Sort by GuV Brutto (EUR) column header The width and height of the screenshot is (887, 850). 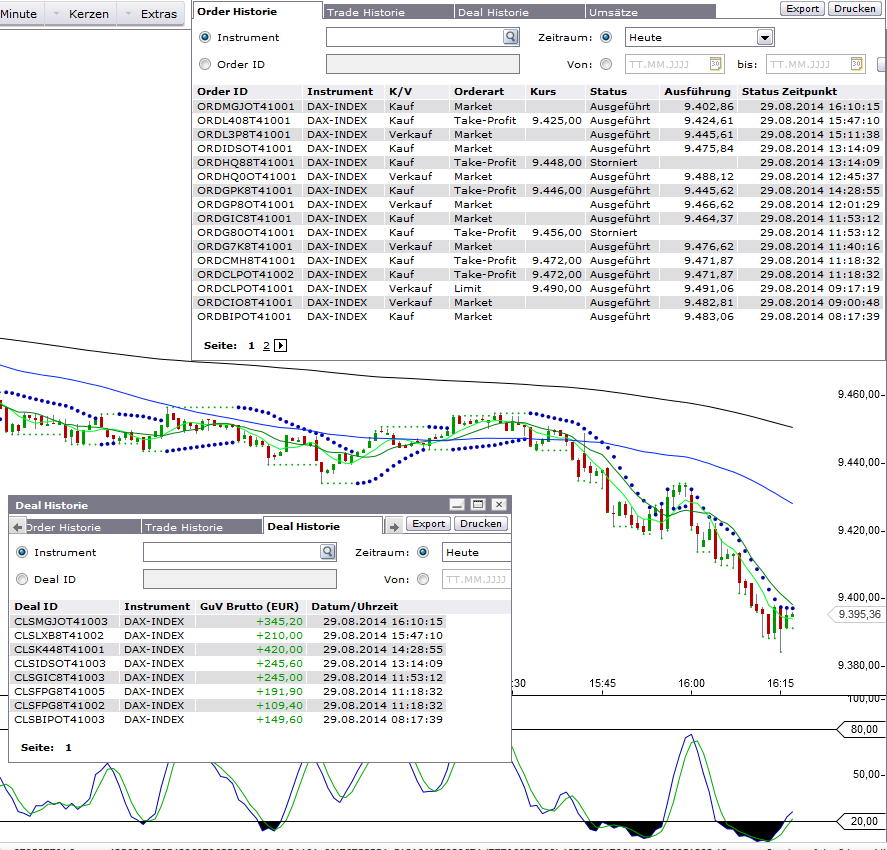tap(249, 606)
